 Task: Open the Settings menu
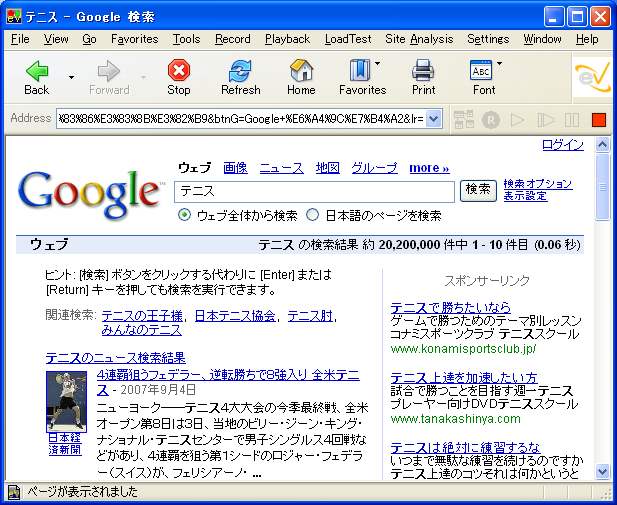click(x=488, y=39)
